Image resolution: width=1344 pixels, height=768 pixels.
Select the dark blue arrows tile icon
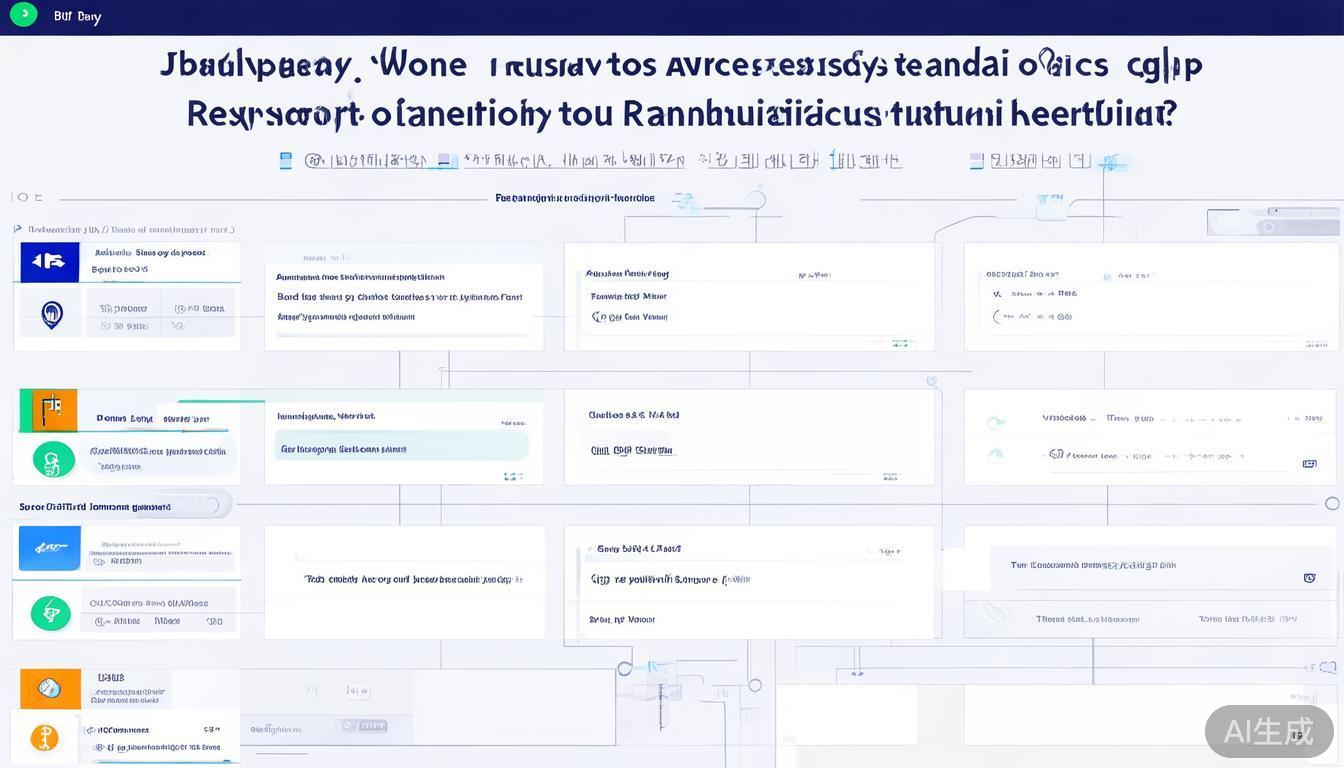point(49,261)
